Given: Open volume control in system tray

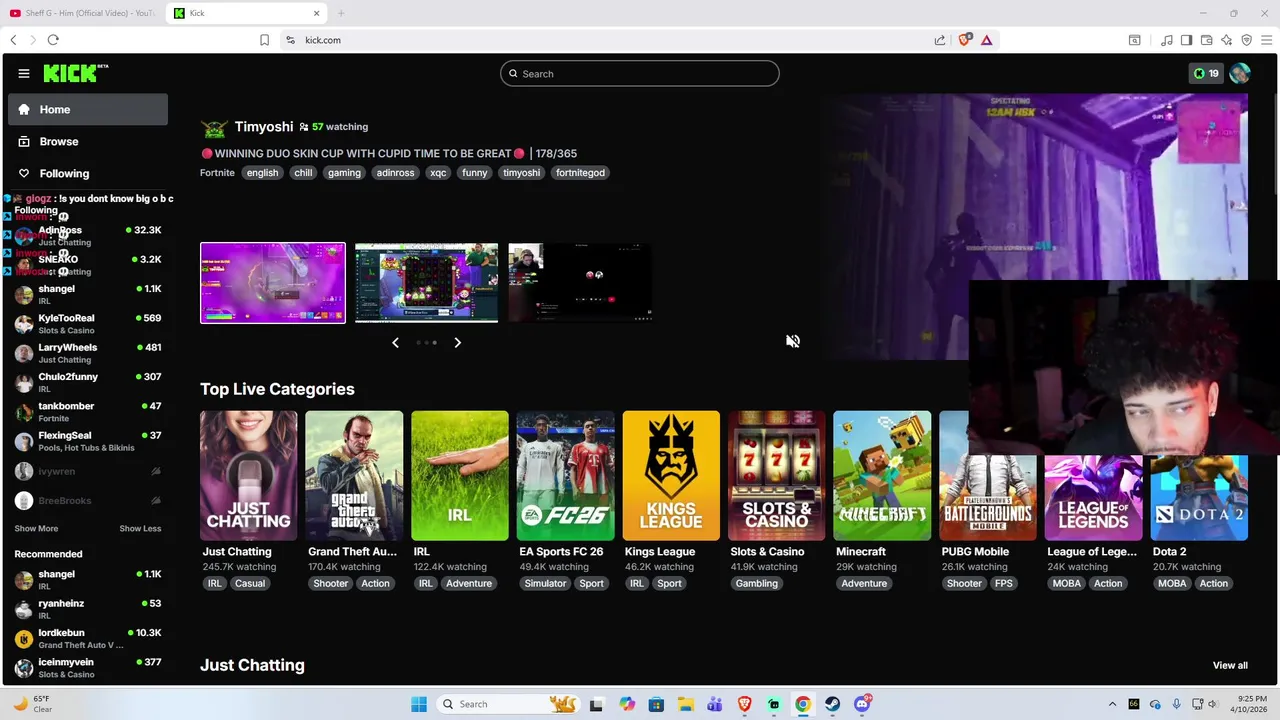Looking at the screenshot, I should [1212, 704].
